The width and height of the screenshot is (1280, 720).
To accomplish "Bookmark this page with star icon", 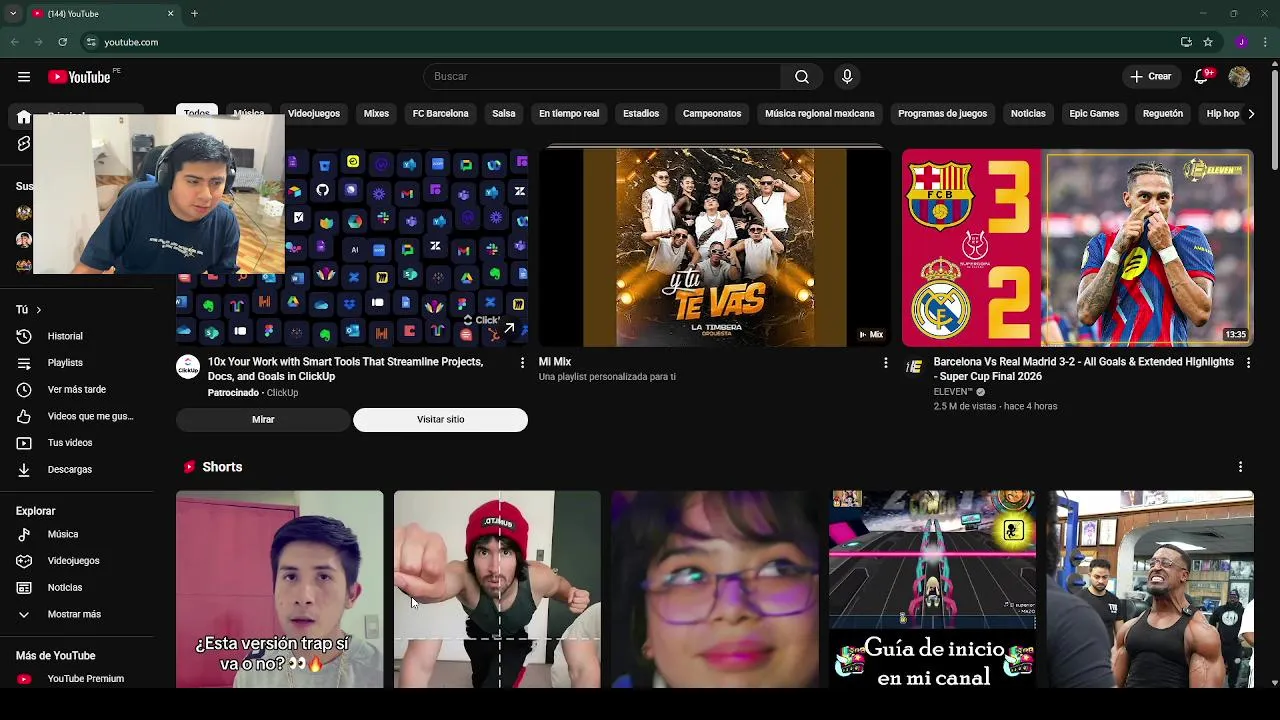I will pos(1208,42).
